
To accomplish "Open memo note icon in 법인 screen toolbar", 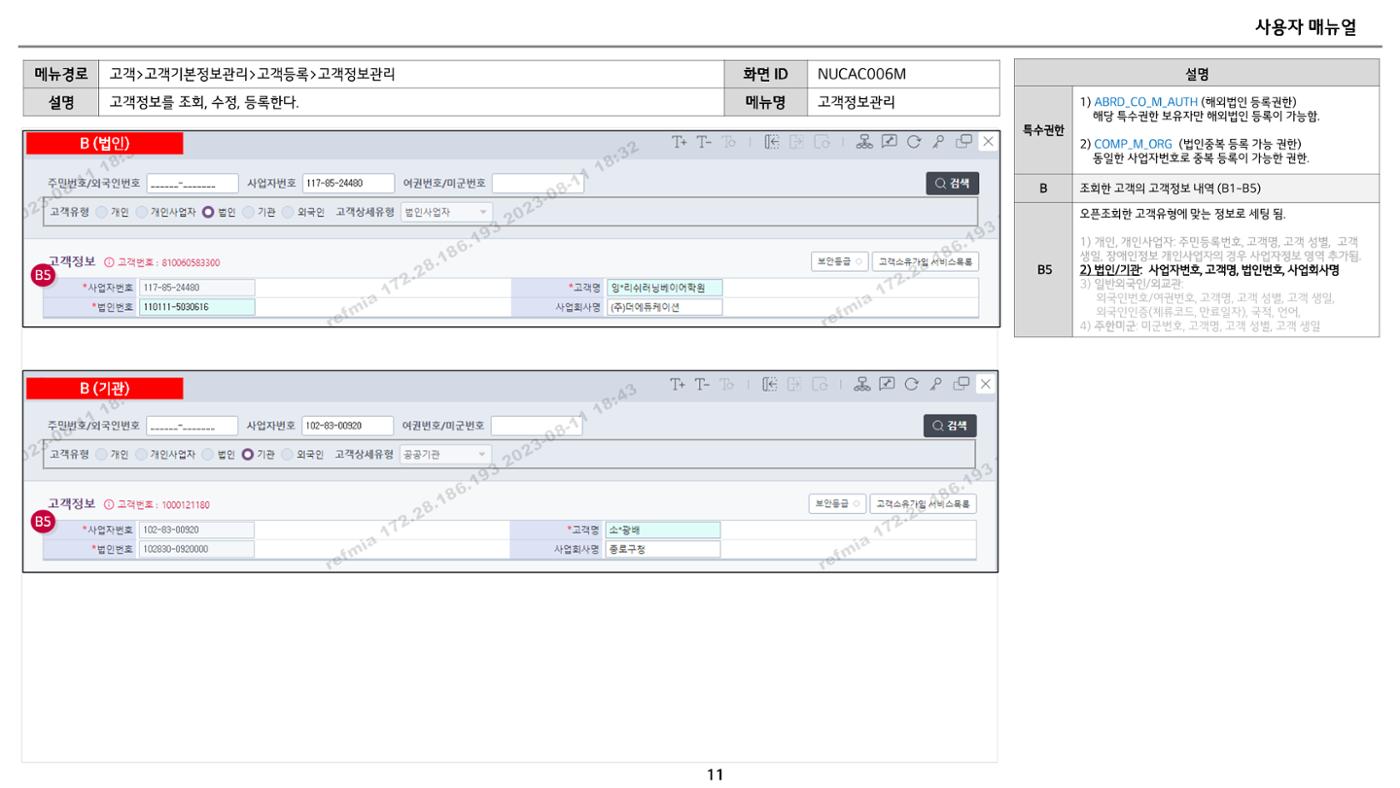I will tap(889, 142).
